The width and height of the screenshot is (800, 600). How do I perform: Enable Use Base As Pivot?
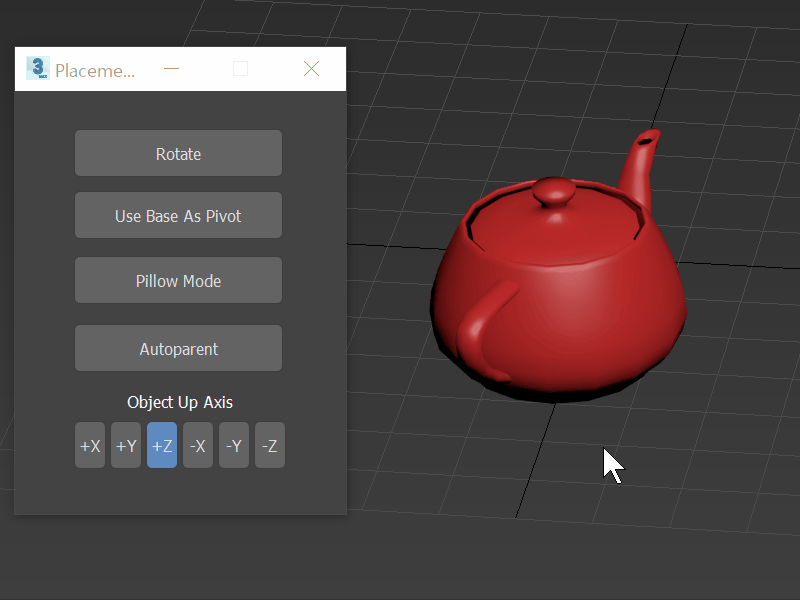[x=178, y=215]
